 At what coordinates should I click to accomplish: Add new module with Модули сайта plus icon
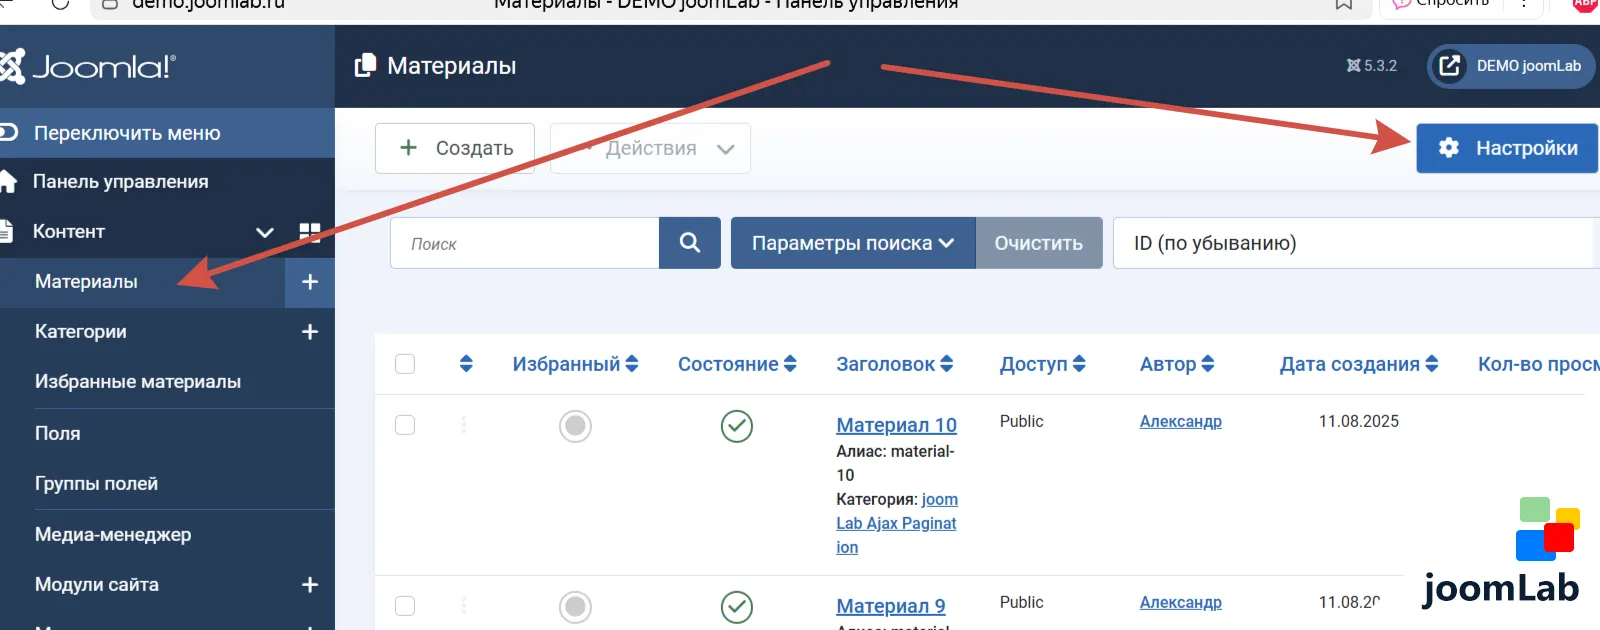click(x=310, y=585)
